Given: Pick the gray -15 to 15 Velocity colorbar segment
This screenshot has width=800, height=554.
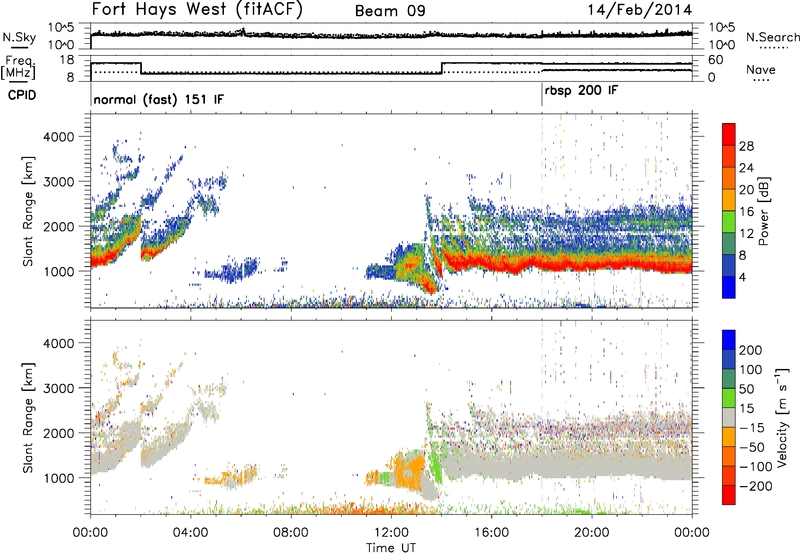Looking at the screenshot, I should (729, 418).
